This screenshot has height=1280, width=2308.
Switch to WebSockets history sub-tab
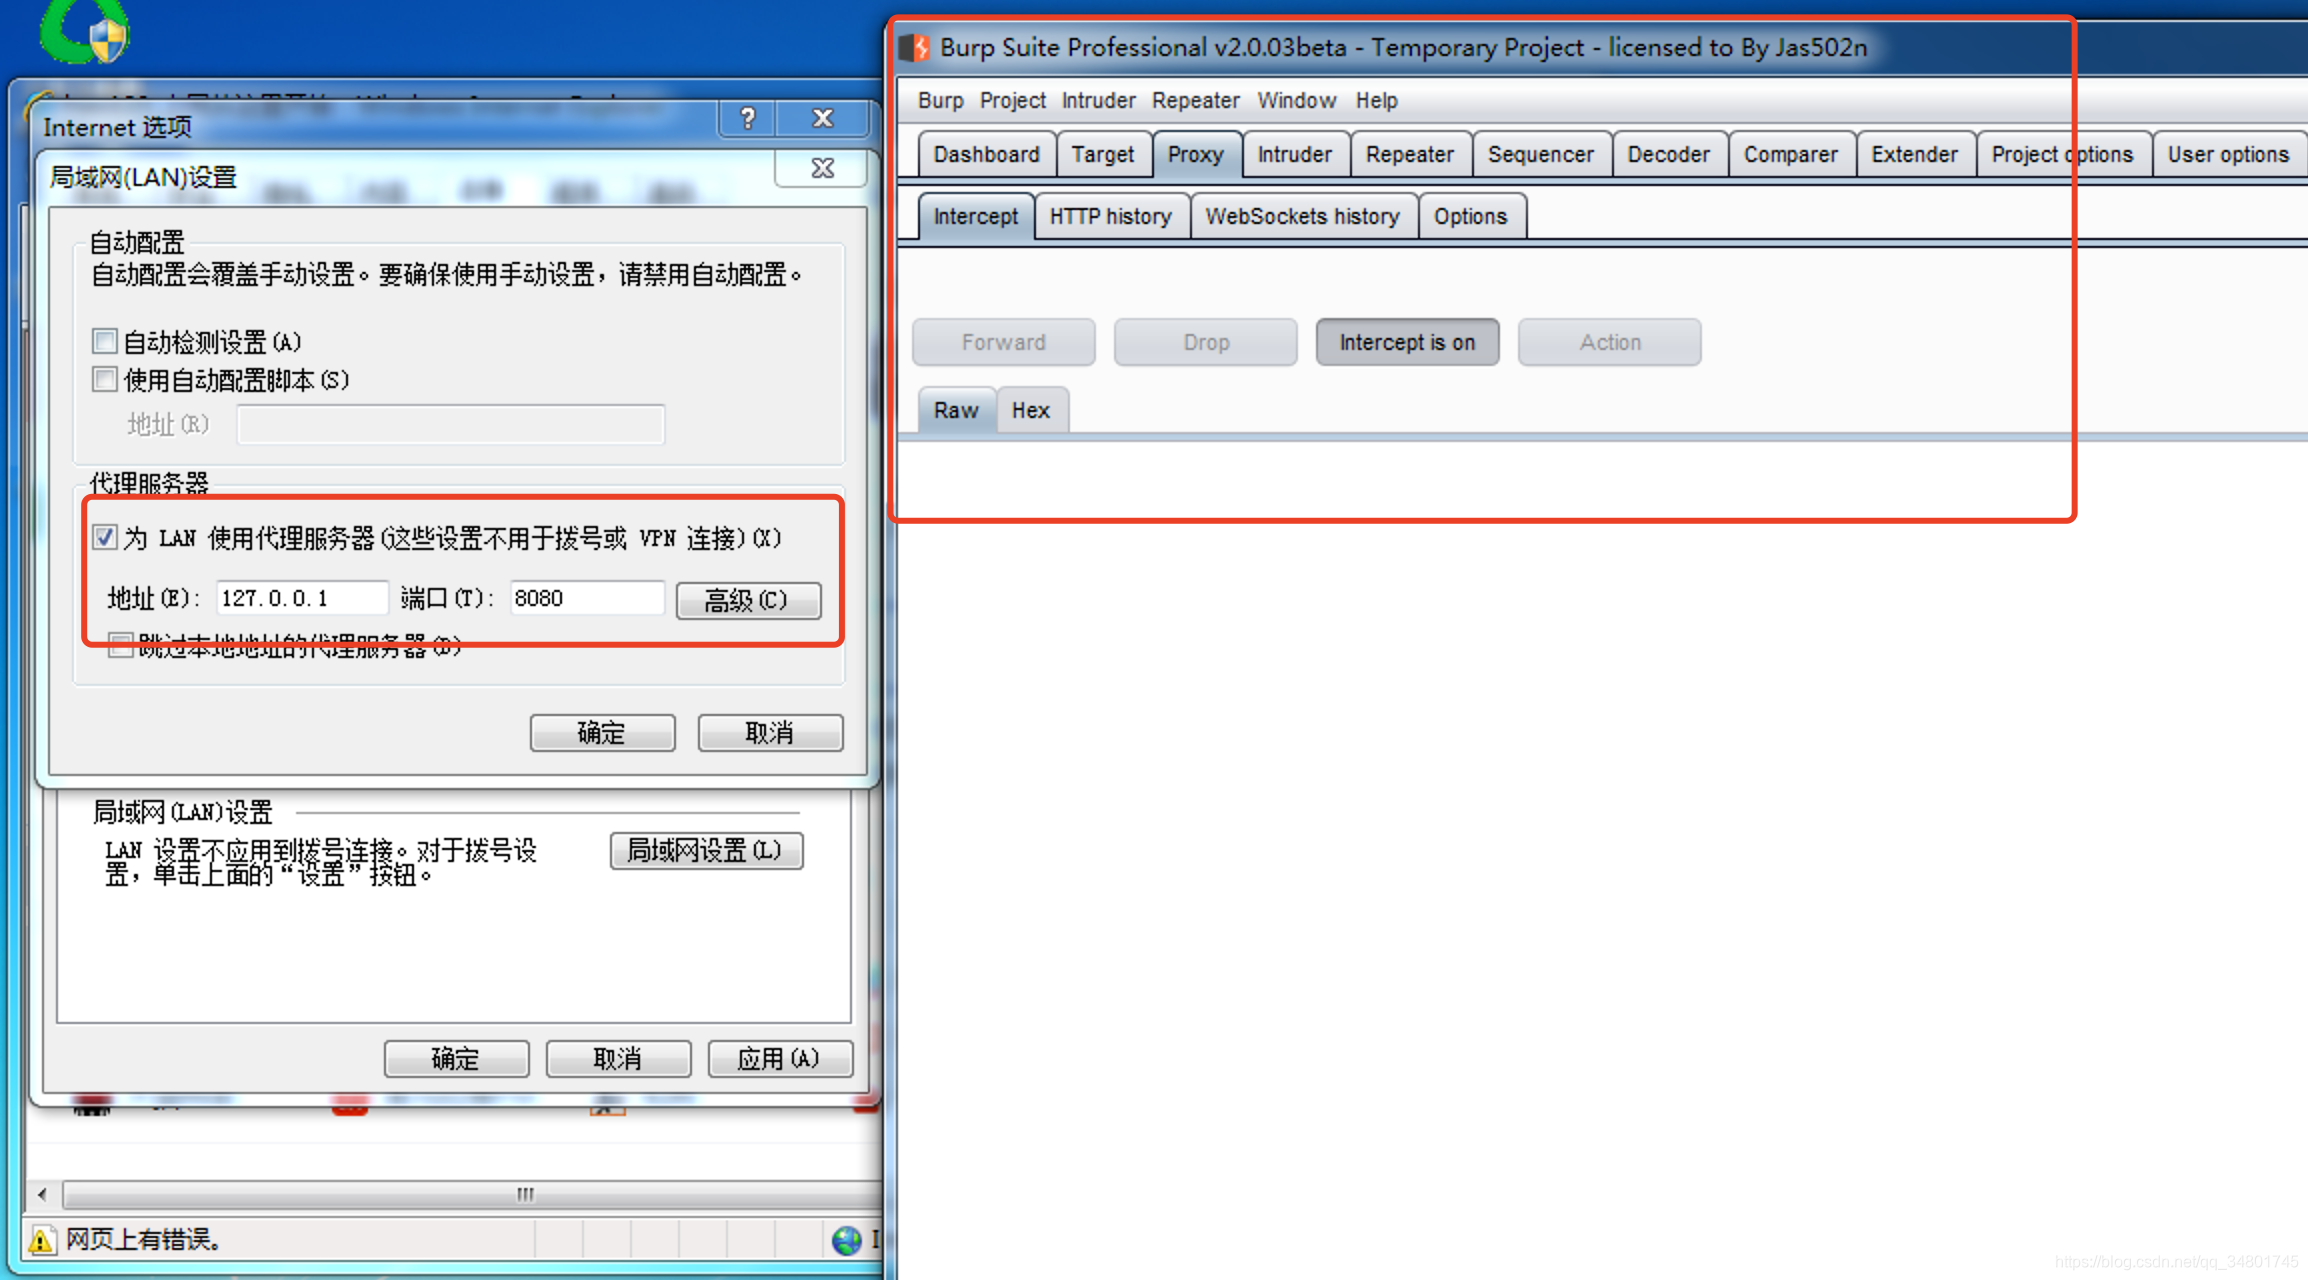pyautogui.click(x=1302, y=217)
